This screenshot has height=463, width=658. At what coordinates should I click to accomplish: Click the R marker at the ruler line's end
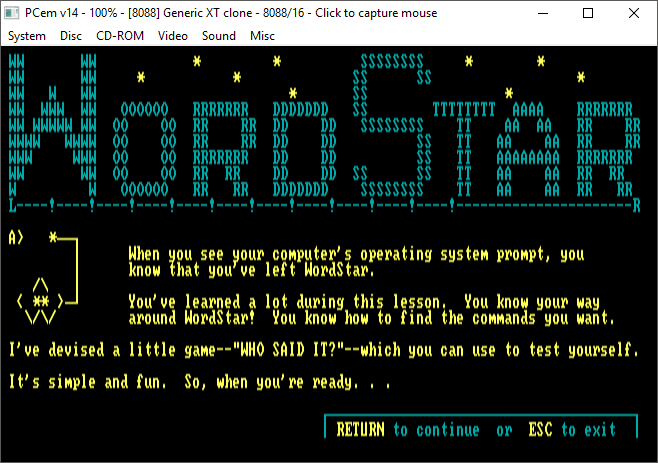[637, 206]
